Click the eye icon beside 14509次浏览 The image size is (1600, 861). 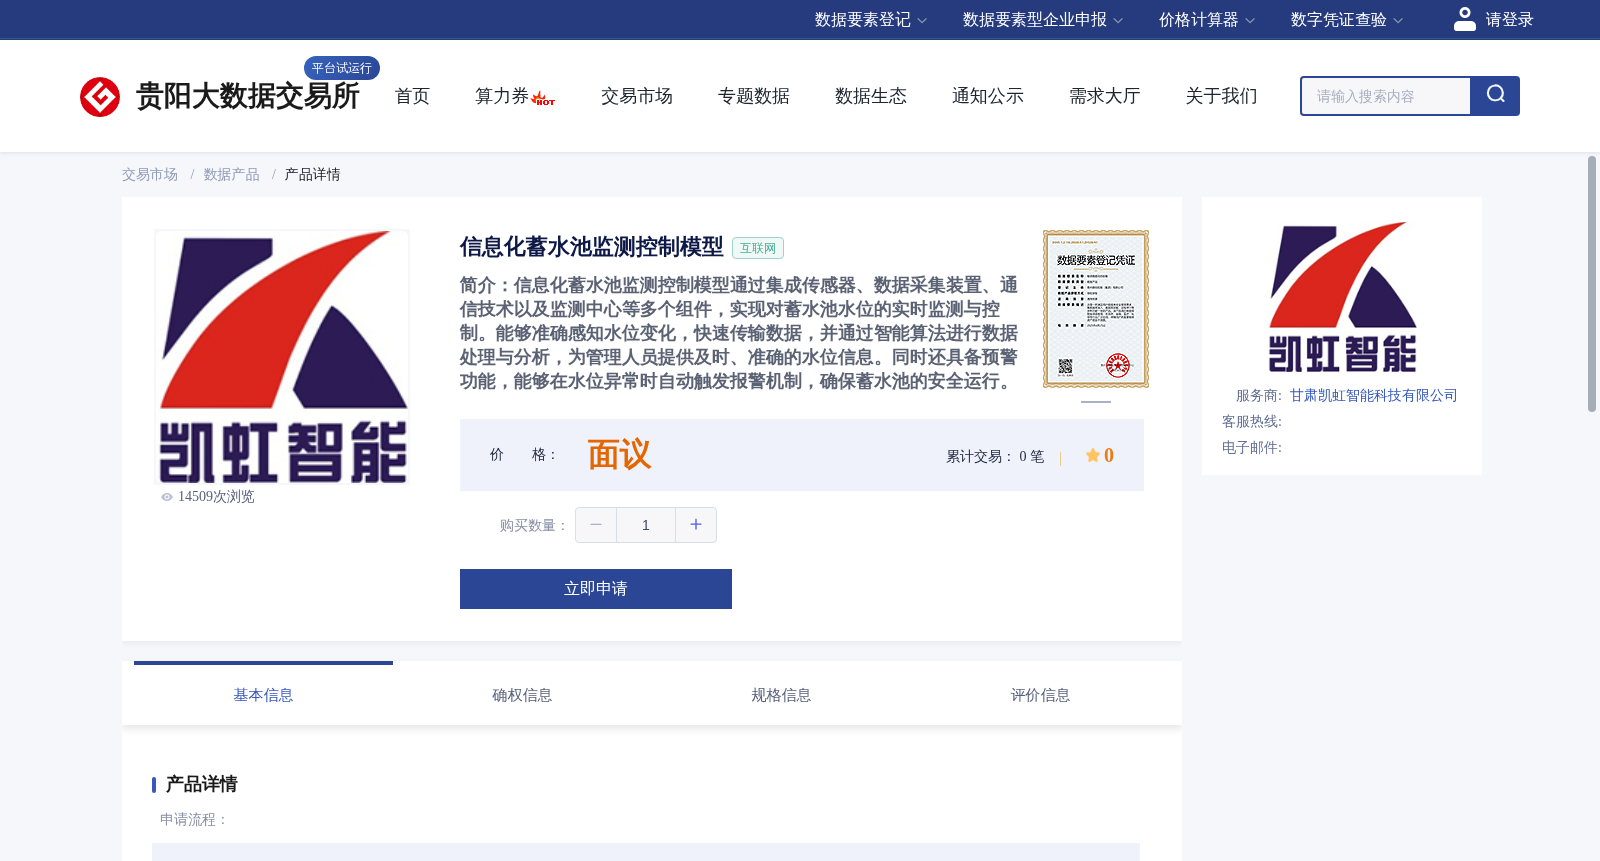[x=167, y=497]
